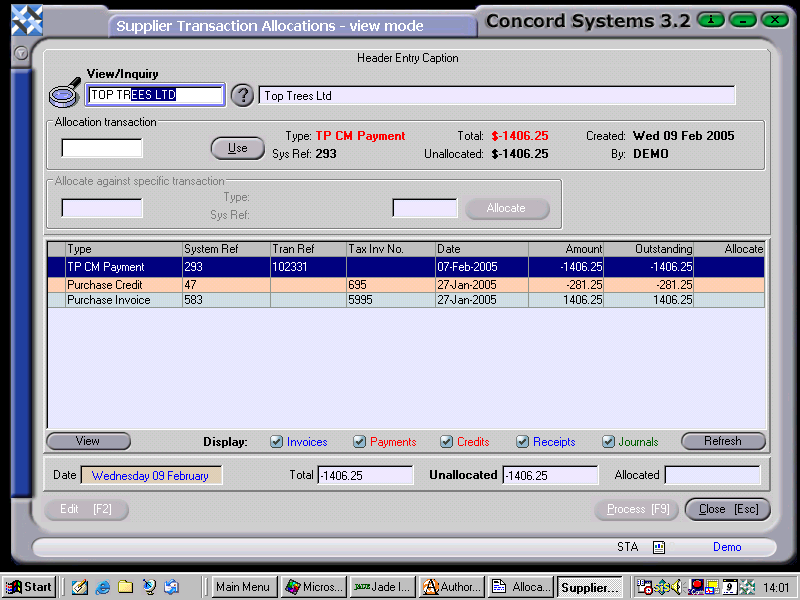
Task: Click the Concord pinwheel logo top-left
Action: click(x=27, y=20)
